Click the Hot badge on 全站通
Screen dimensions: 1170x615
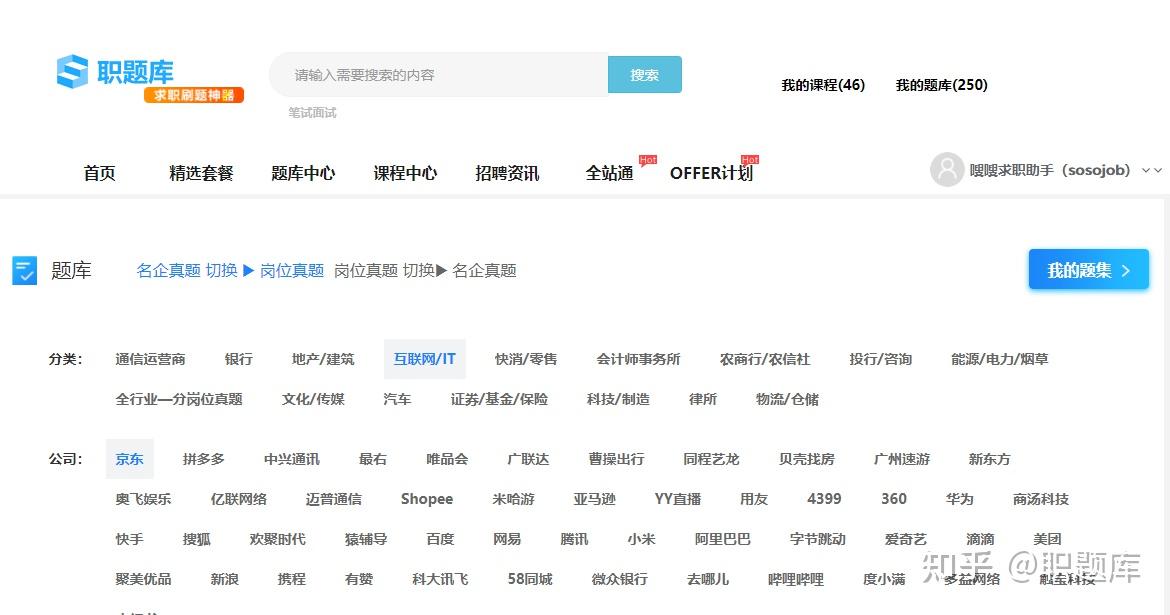(648, 160)
